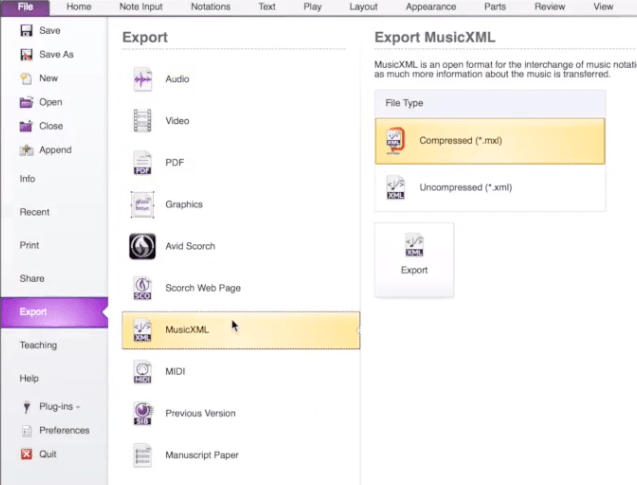
Task: Click the Save As label
Action: pyautogui.click(x=56, y=54)
